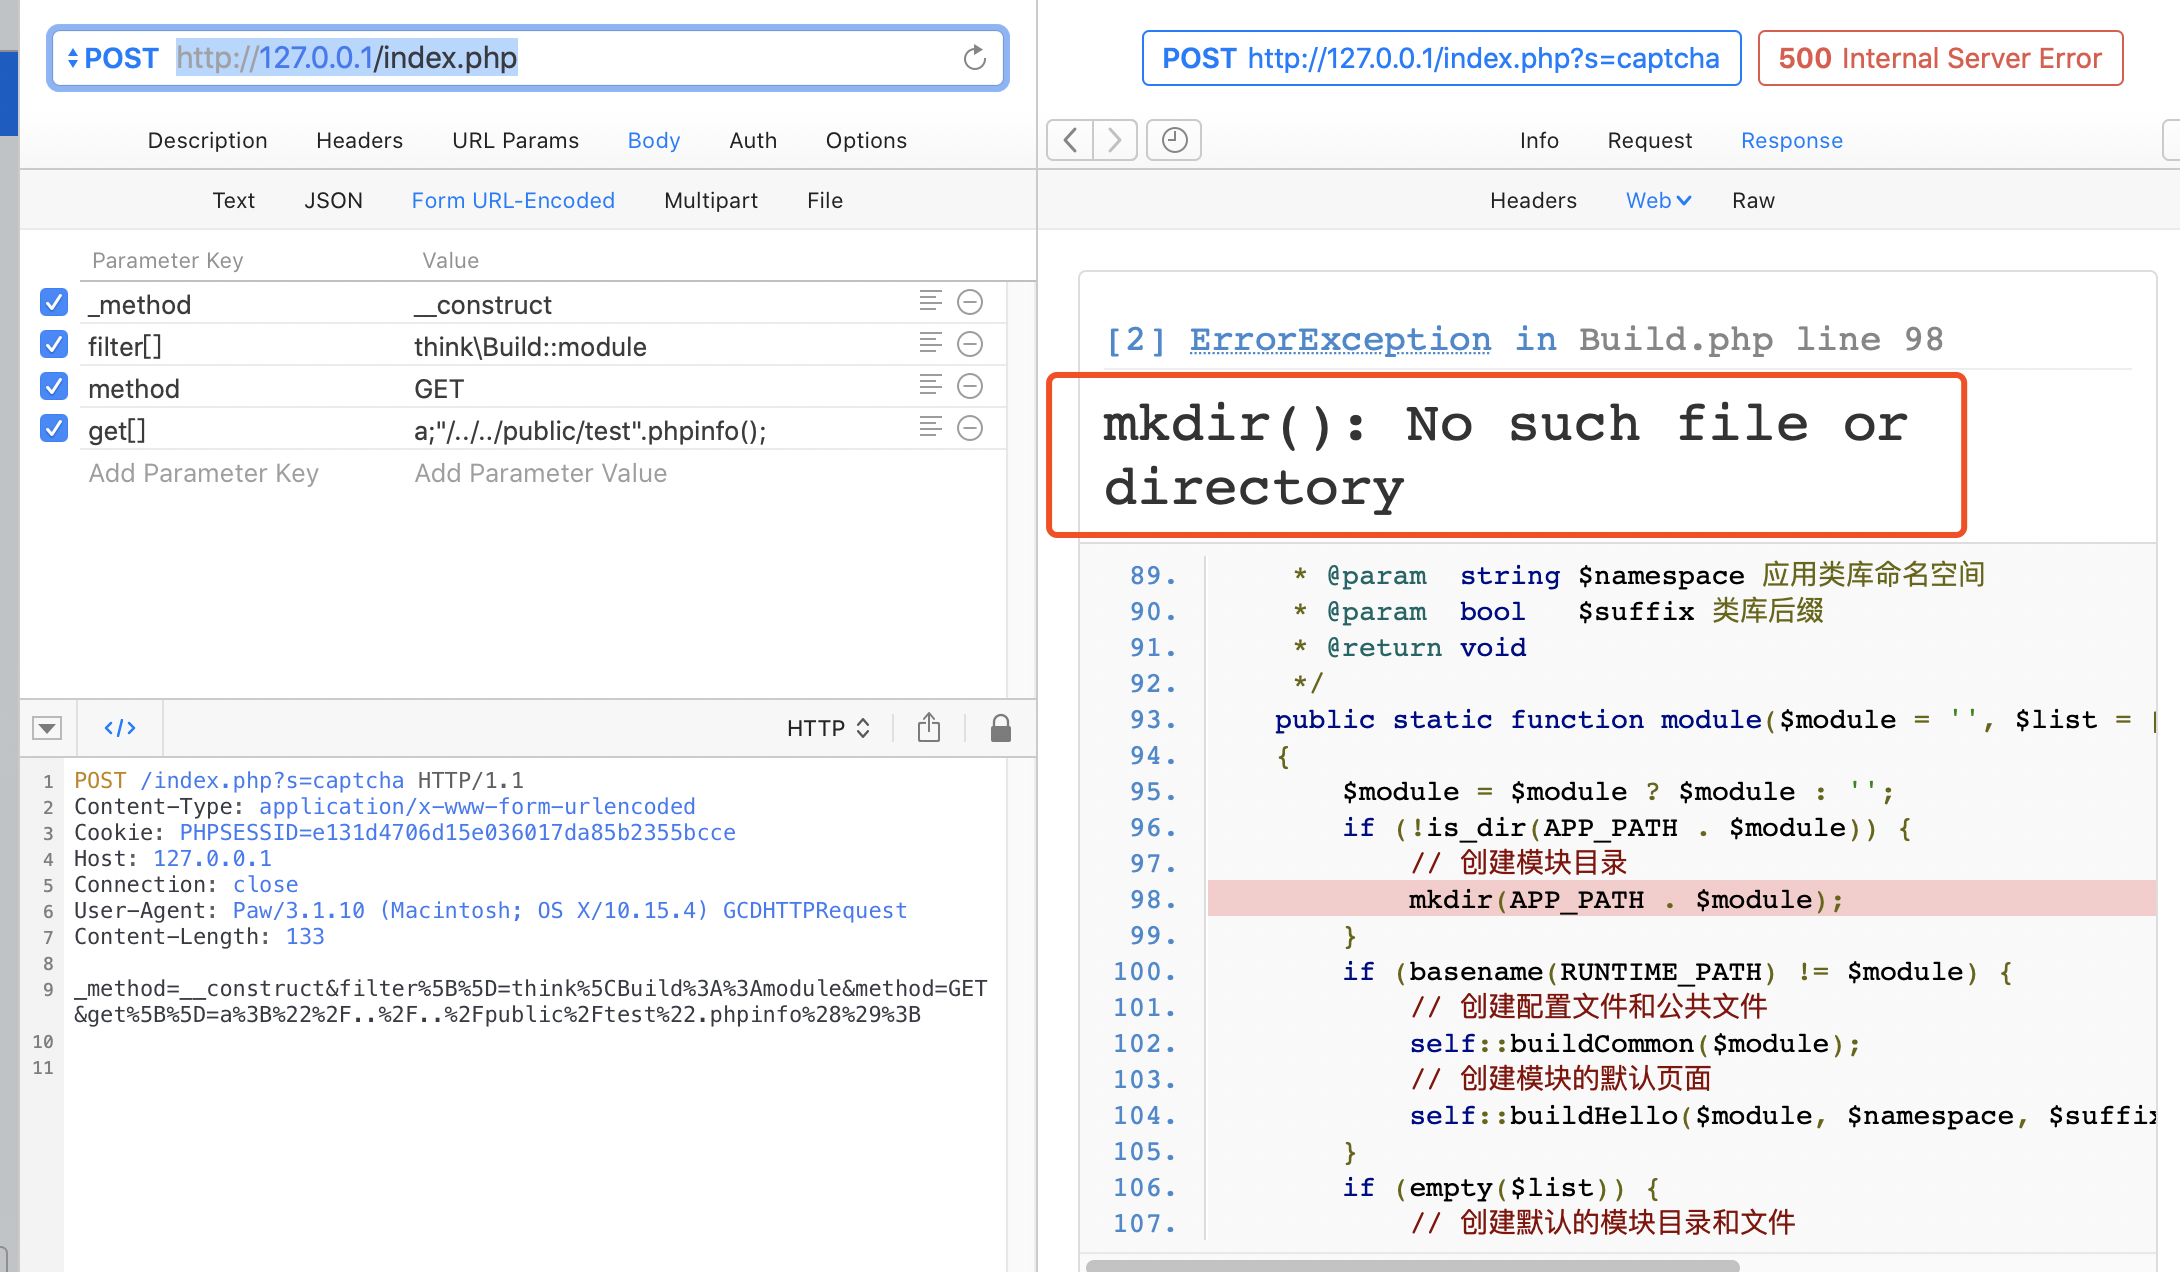Uncheck the _method parameter checkbox
Screen dimensions: 2180x1272
pyautogui.click(x=54, y=302)
